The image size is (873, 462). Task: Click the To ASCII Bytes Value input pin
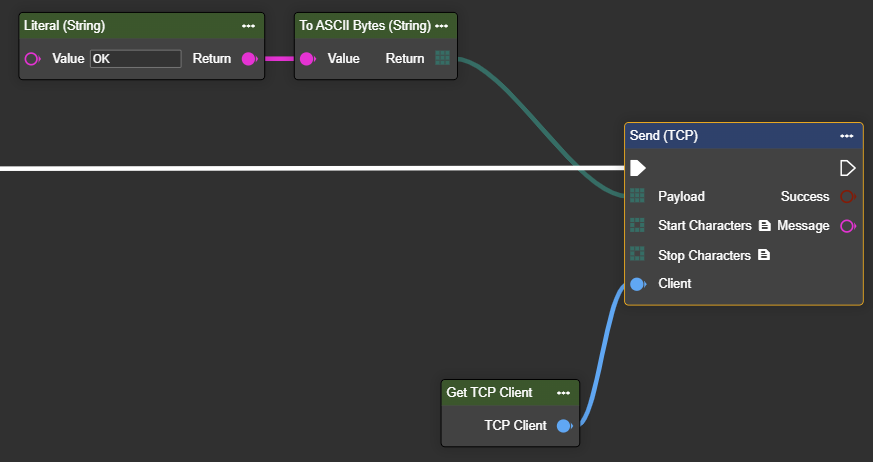pyautogui.click(x=308, y=59)
